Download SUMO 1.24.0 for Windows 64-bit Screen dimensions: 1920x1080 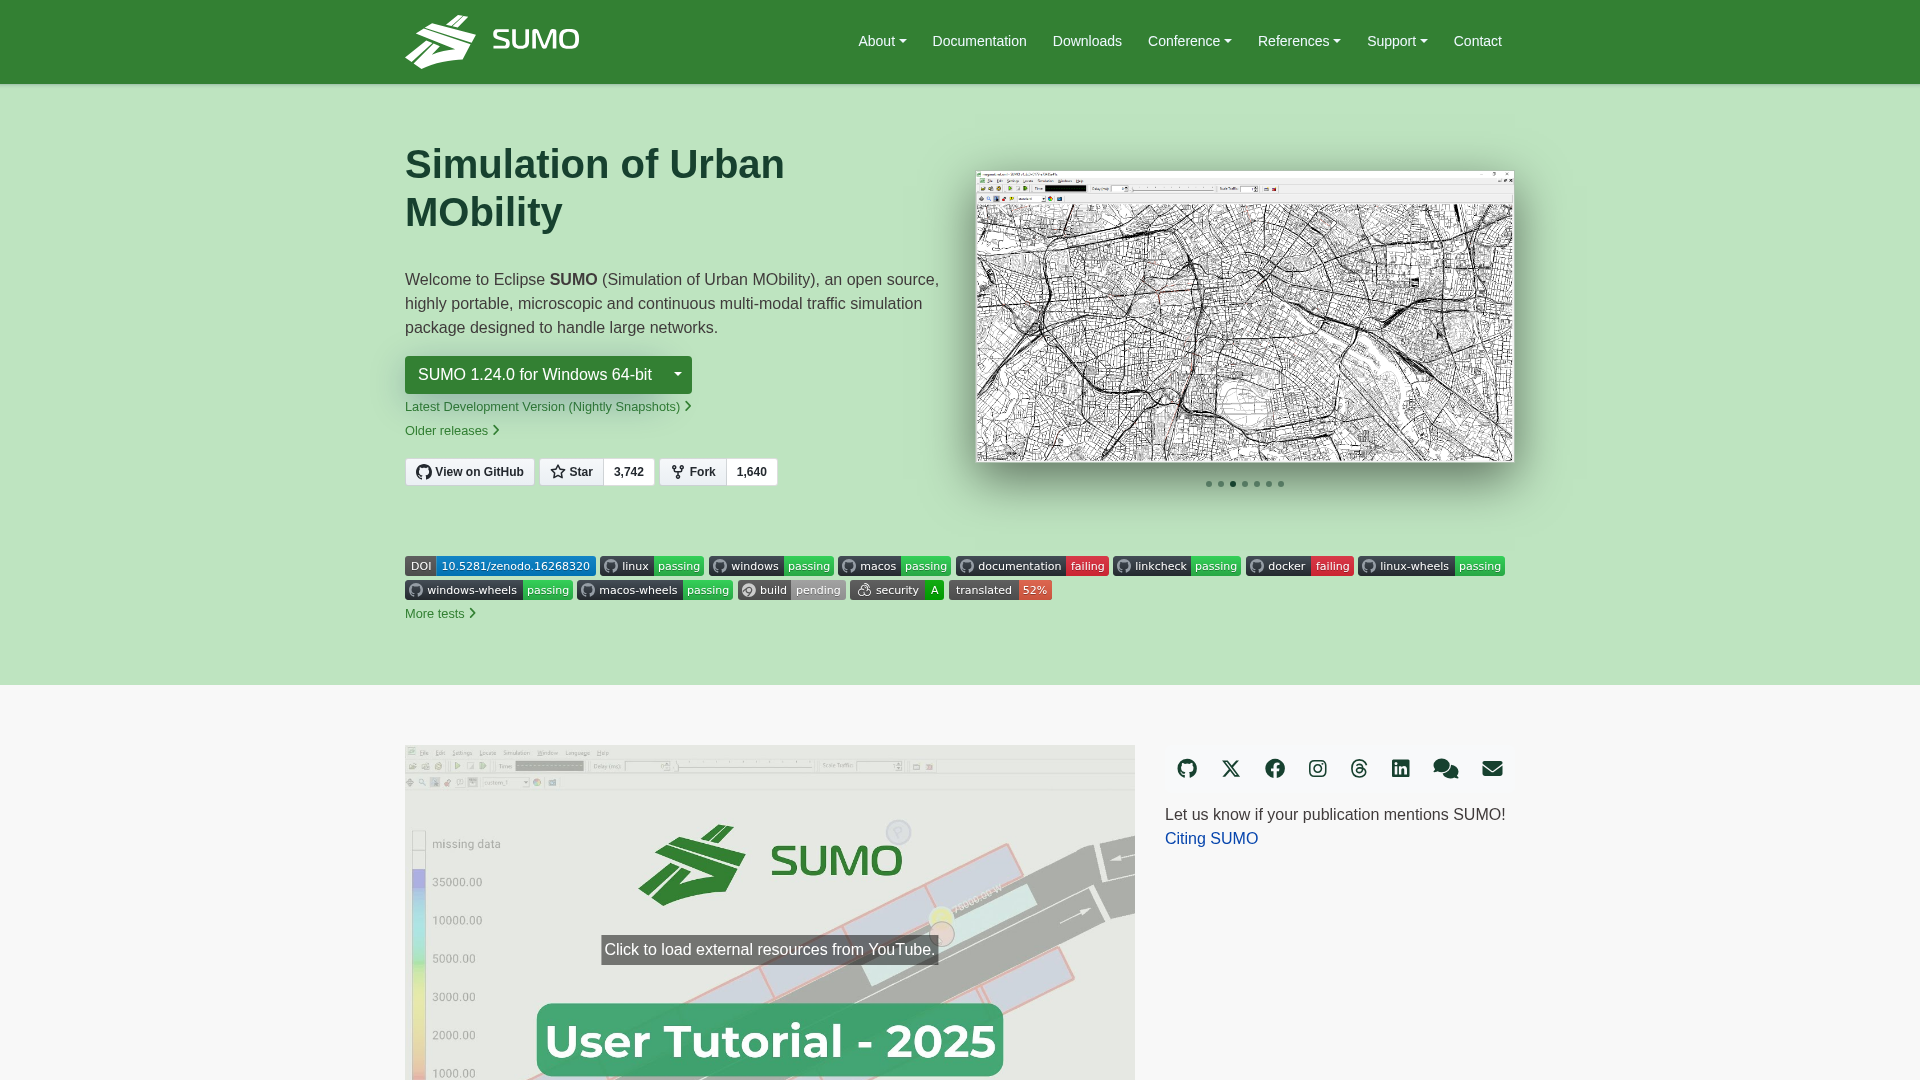pos(534,375)
